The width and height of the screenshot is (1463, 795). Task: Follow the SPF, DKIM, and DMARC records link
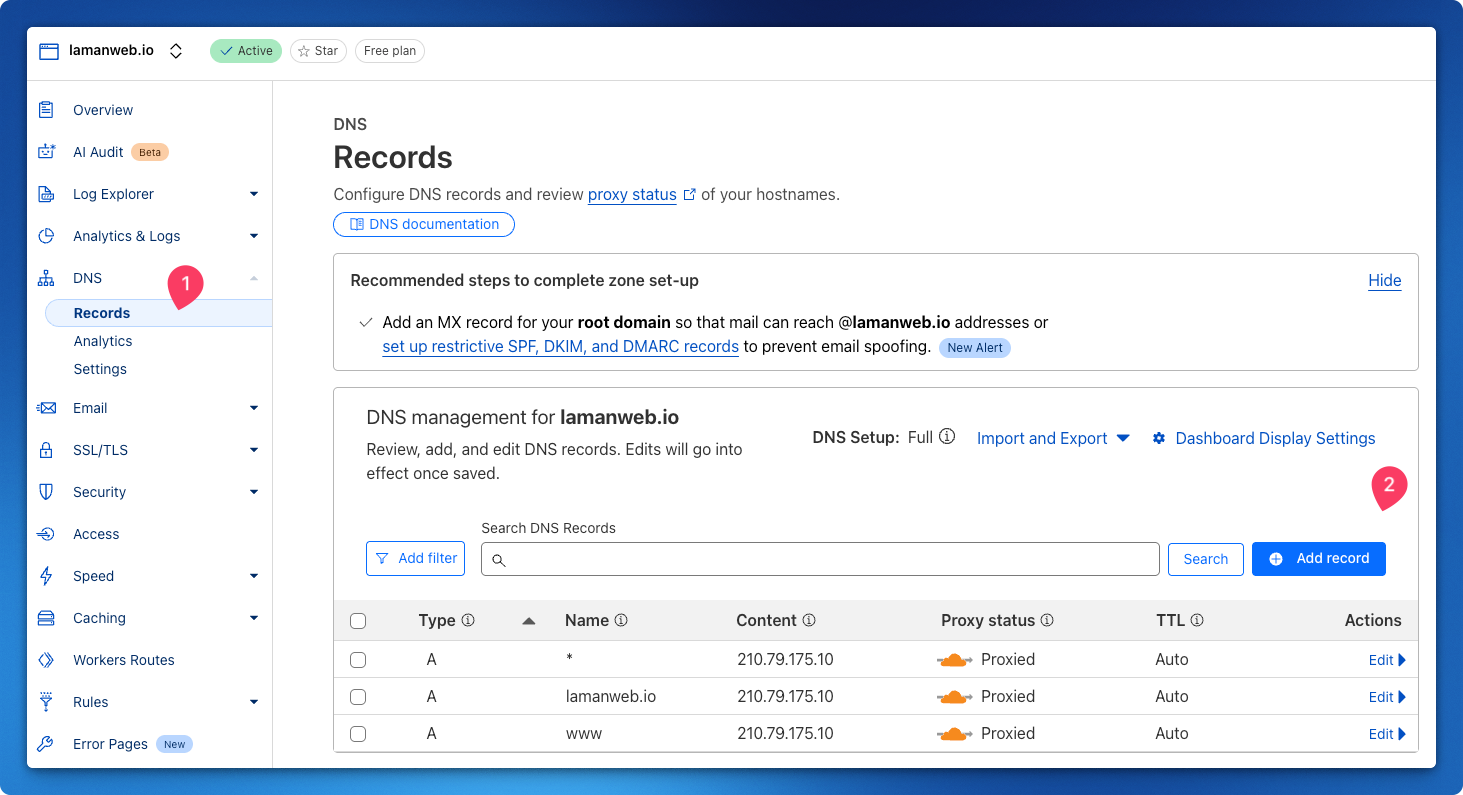click(561, 347)
